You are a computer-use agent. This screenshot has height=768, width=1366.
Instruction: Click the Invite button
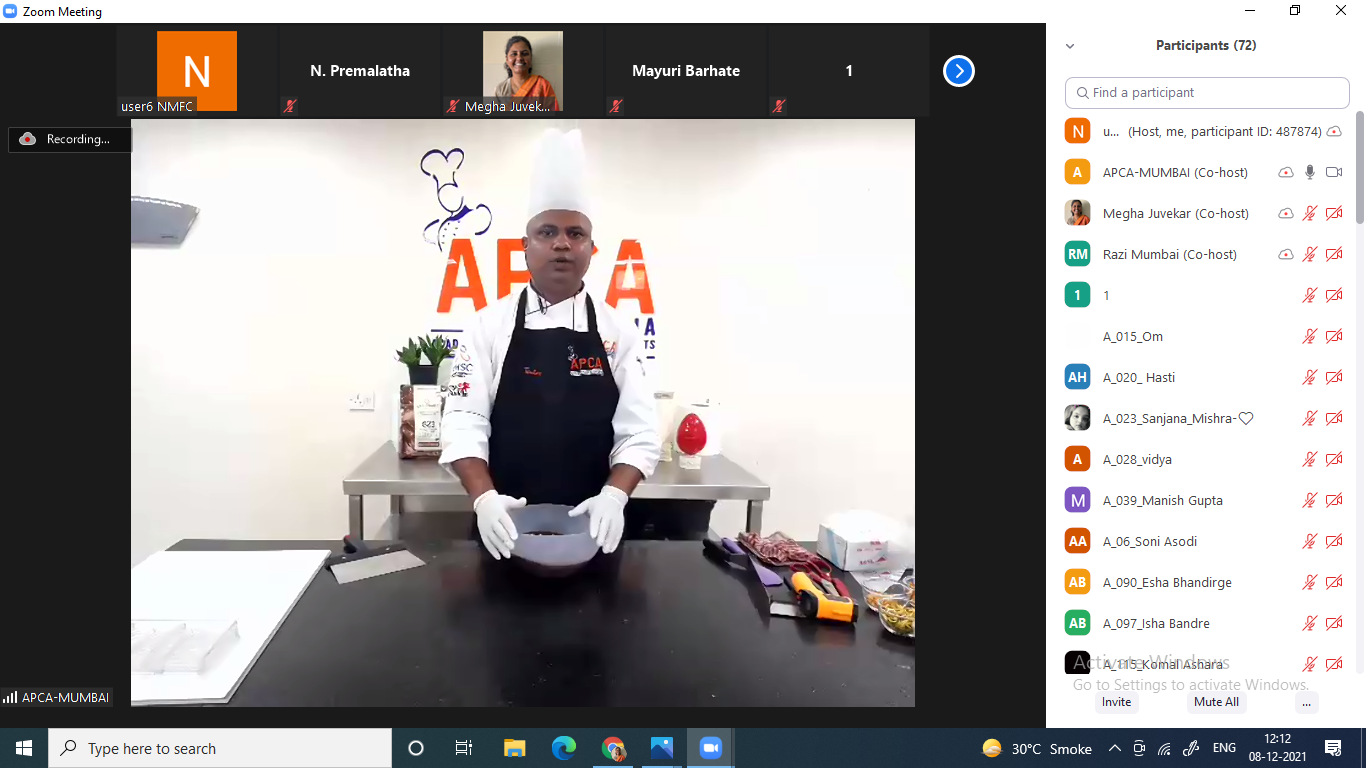click(1116, 702)
